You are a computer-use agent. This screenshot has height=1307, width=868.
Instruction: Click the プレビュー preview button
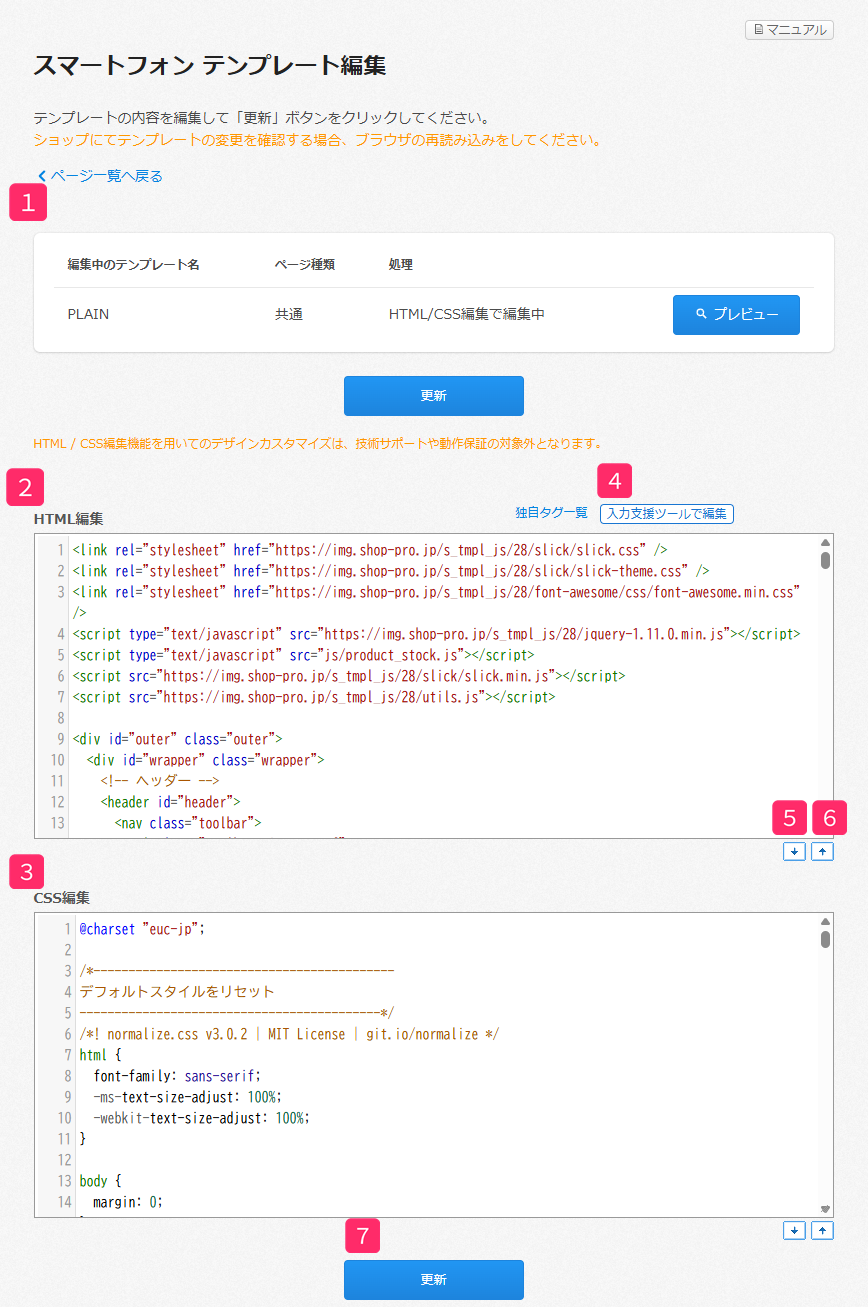click(x=736, y=314)
